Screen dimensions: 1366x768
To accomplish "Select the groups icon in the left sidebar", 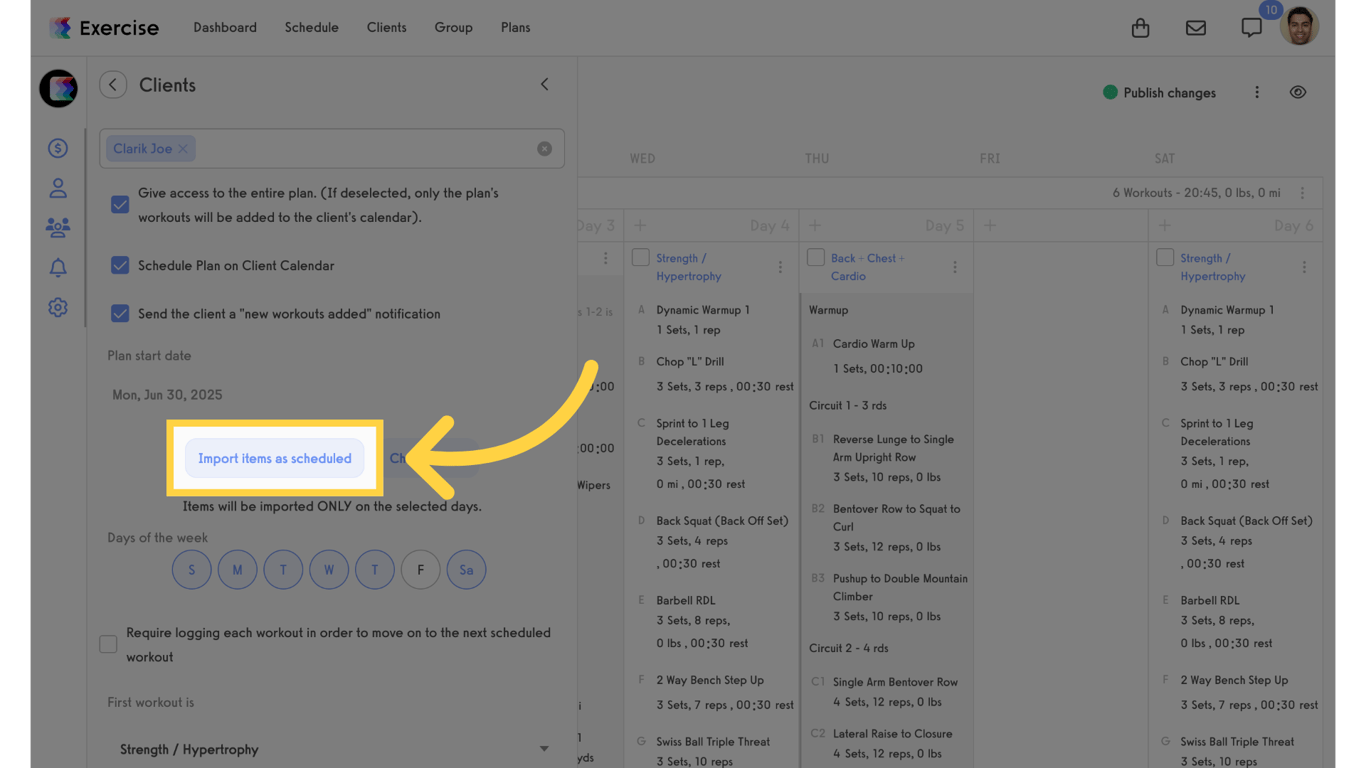I will coord(58,227).
